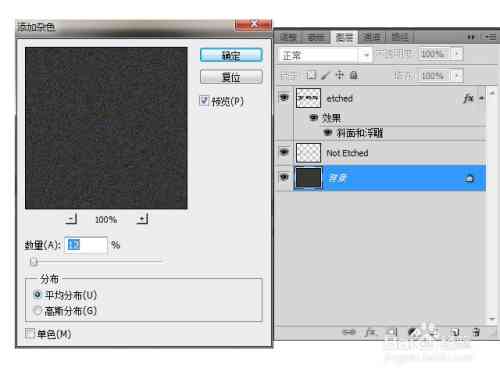
Task: Switch to the 通道 Channels tab
Action: click(371, 37)
